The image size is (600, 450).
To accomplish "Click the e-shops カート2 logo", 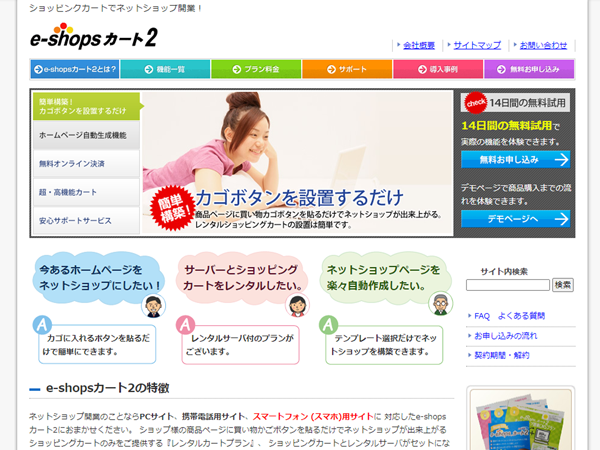I will pyautogui.click(x=94, y=36).
